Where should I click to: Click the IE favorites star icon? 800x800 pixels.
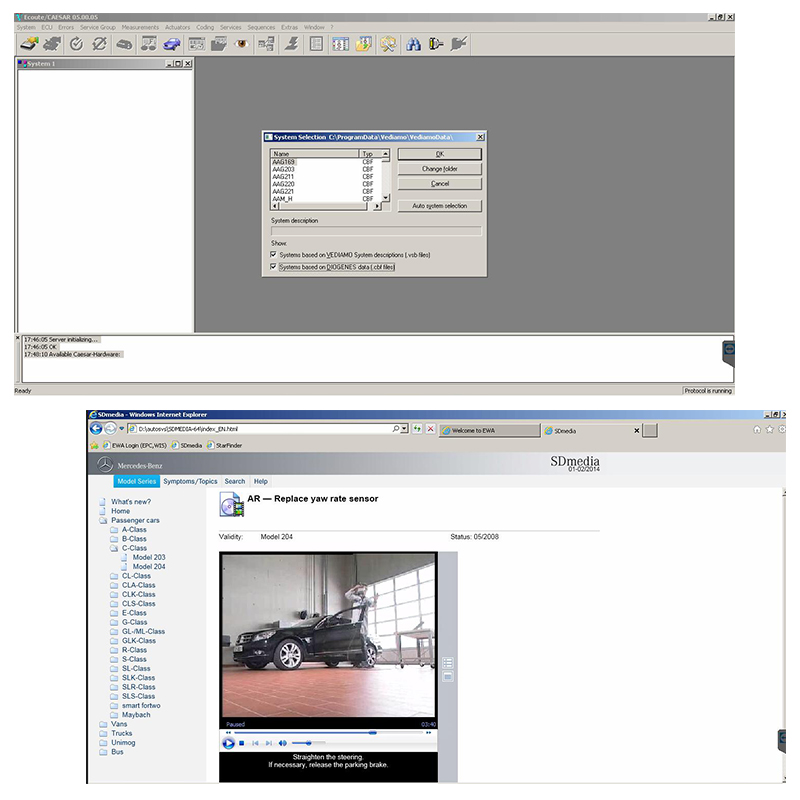(769, 430)
